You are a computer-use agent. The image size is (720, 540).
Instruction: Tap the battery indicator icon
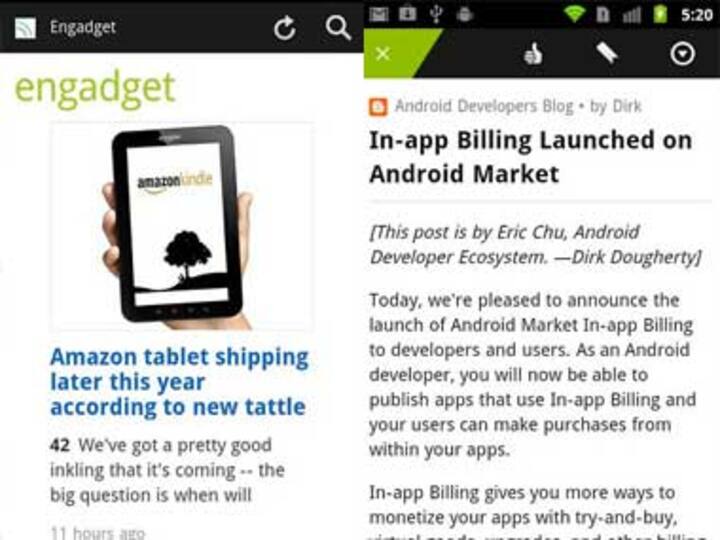[660, 14]
